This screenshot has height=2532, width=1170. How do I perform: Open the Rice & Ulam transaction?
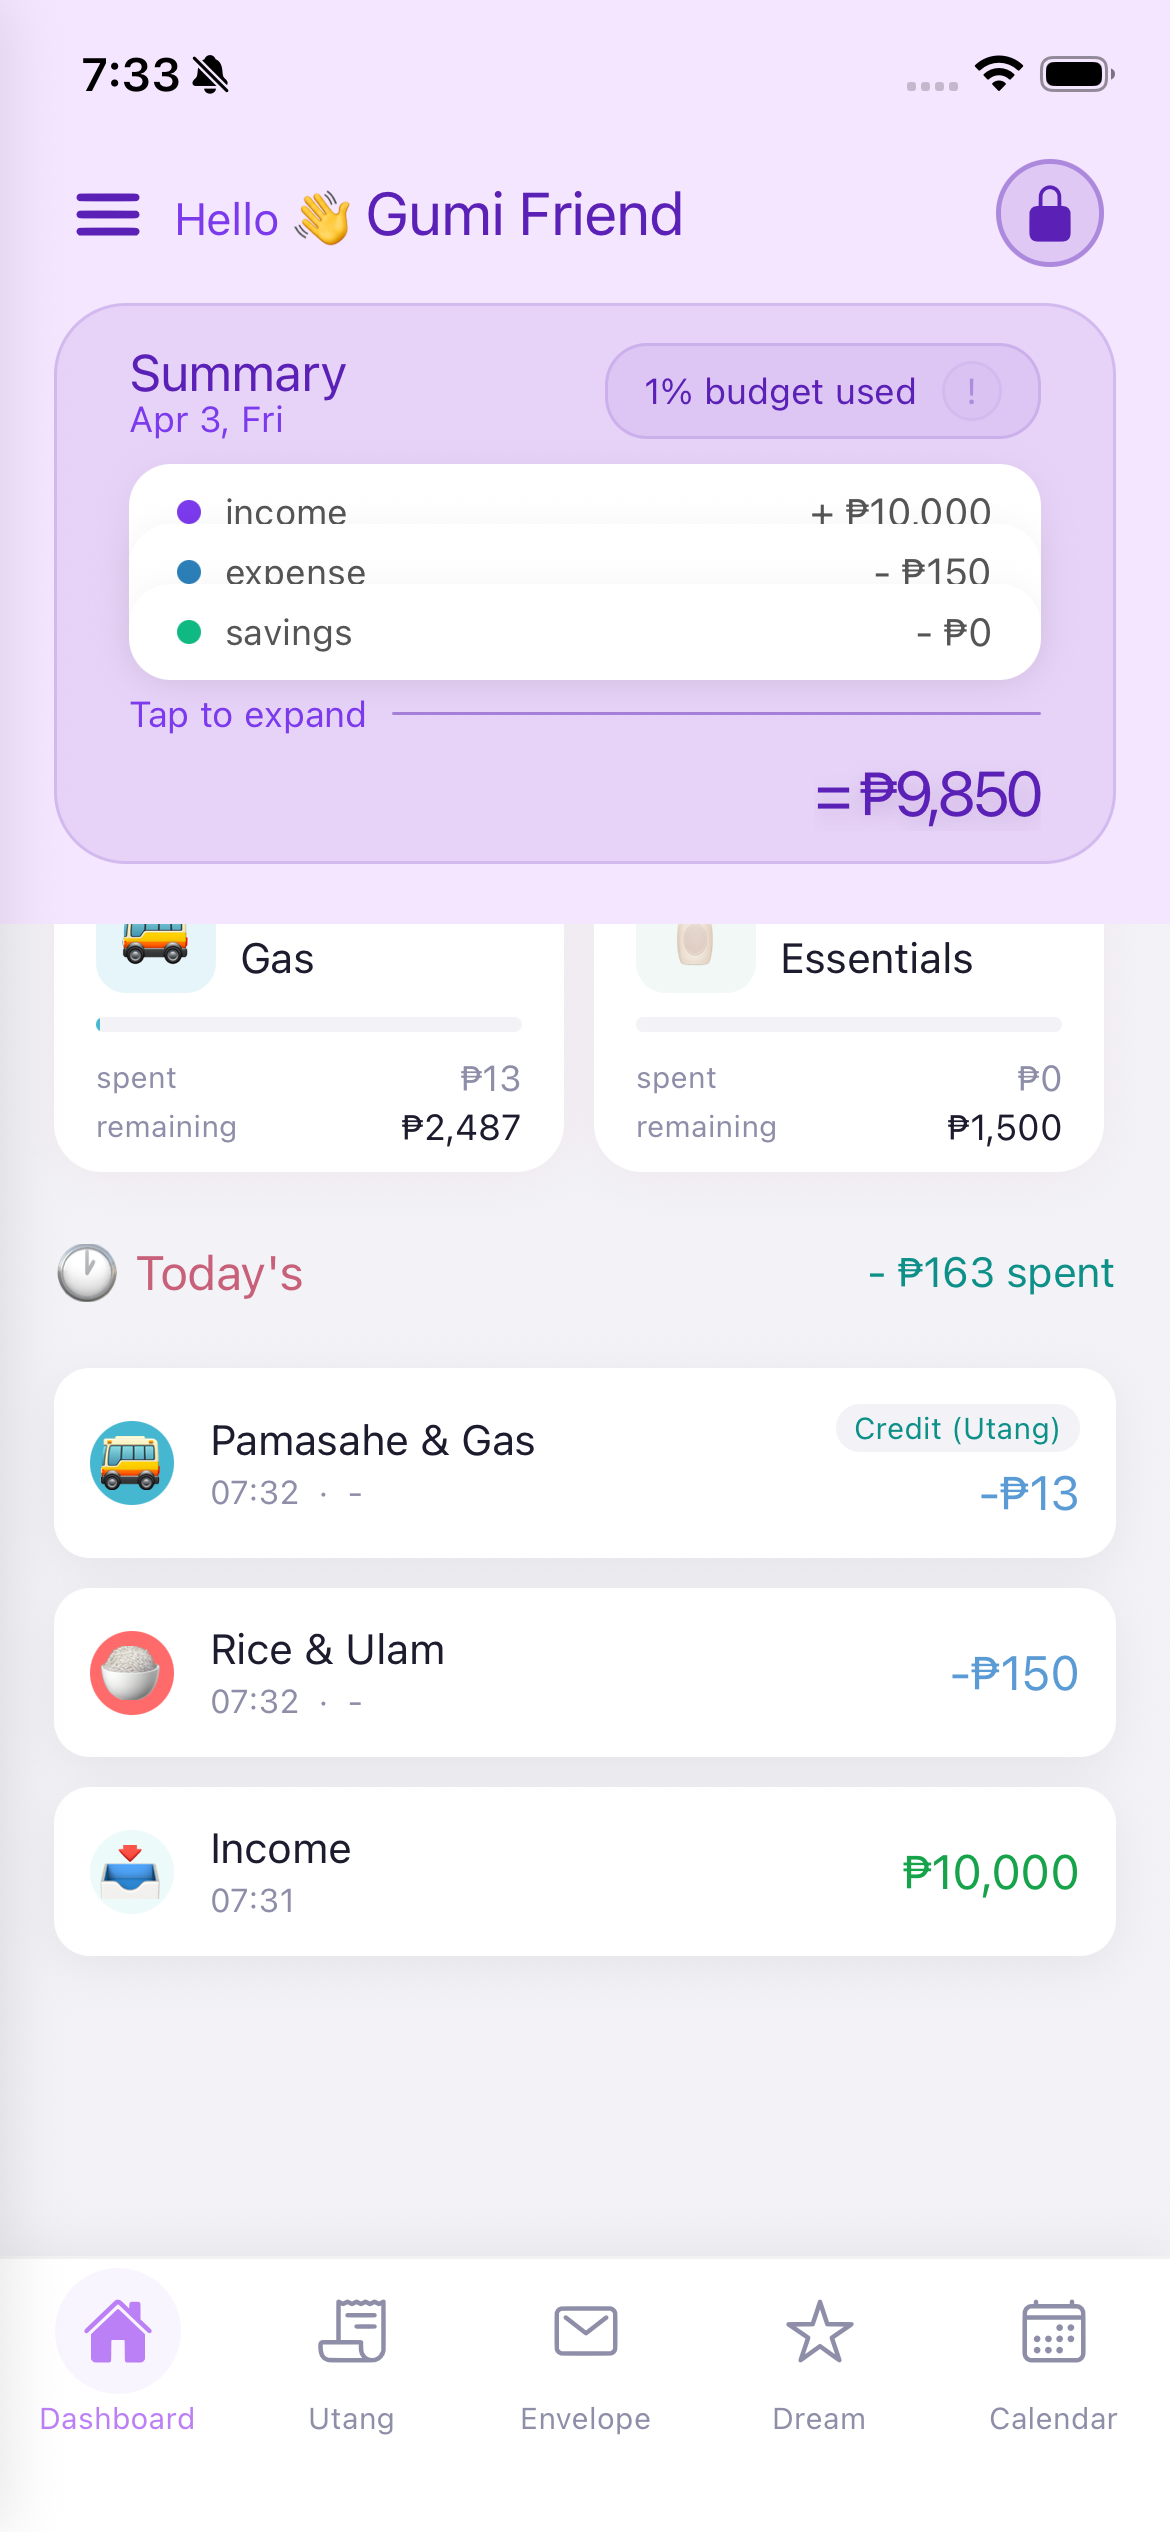point(584,1673)
